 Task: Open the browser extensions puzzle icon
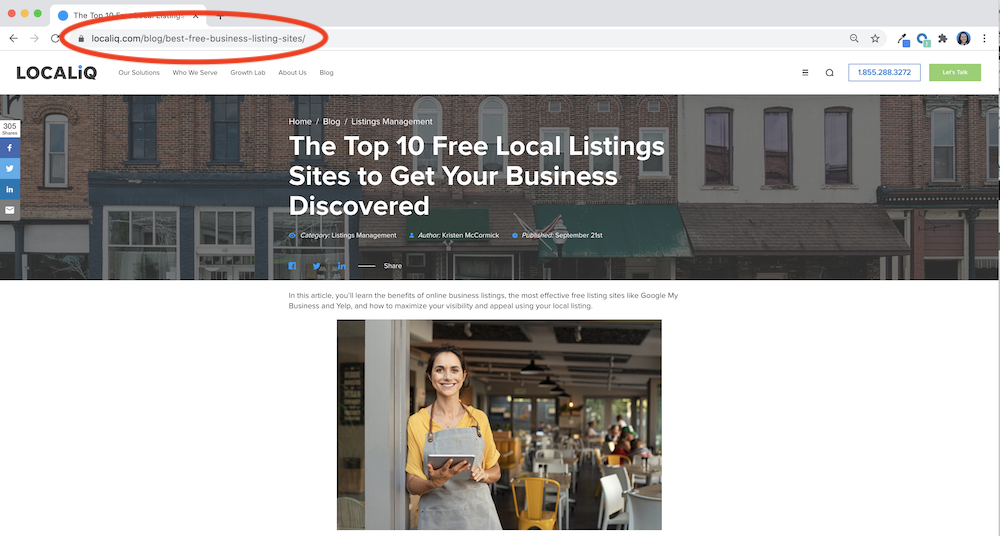coord(943,38)
